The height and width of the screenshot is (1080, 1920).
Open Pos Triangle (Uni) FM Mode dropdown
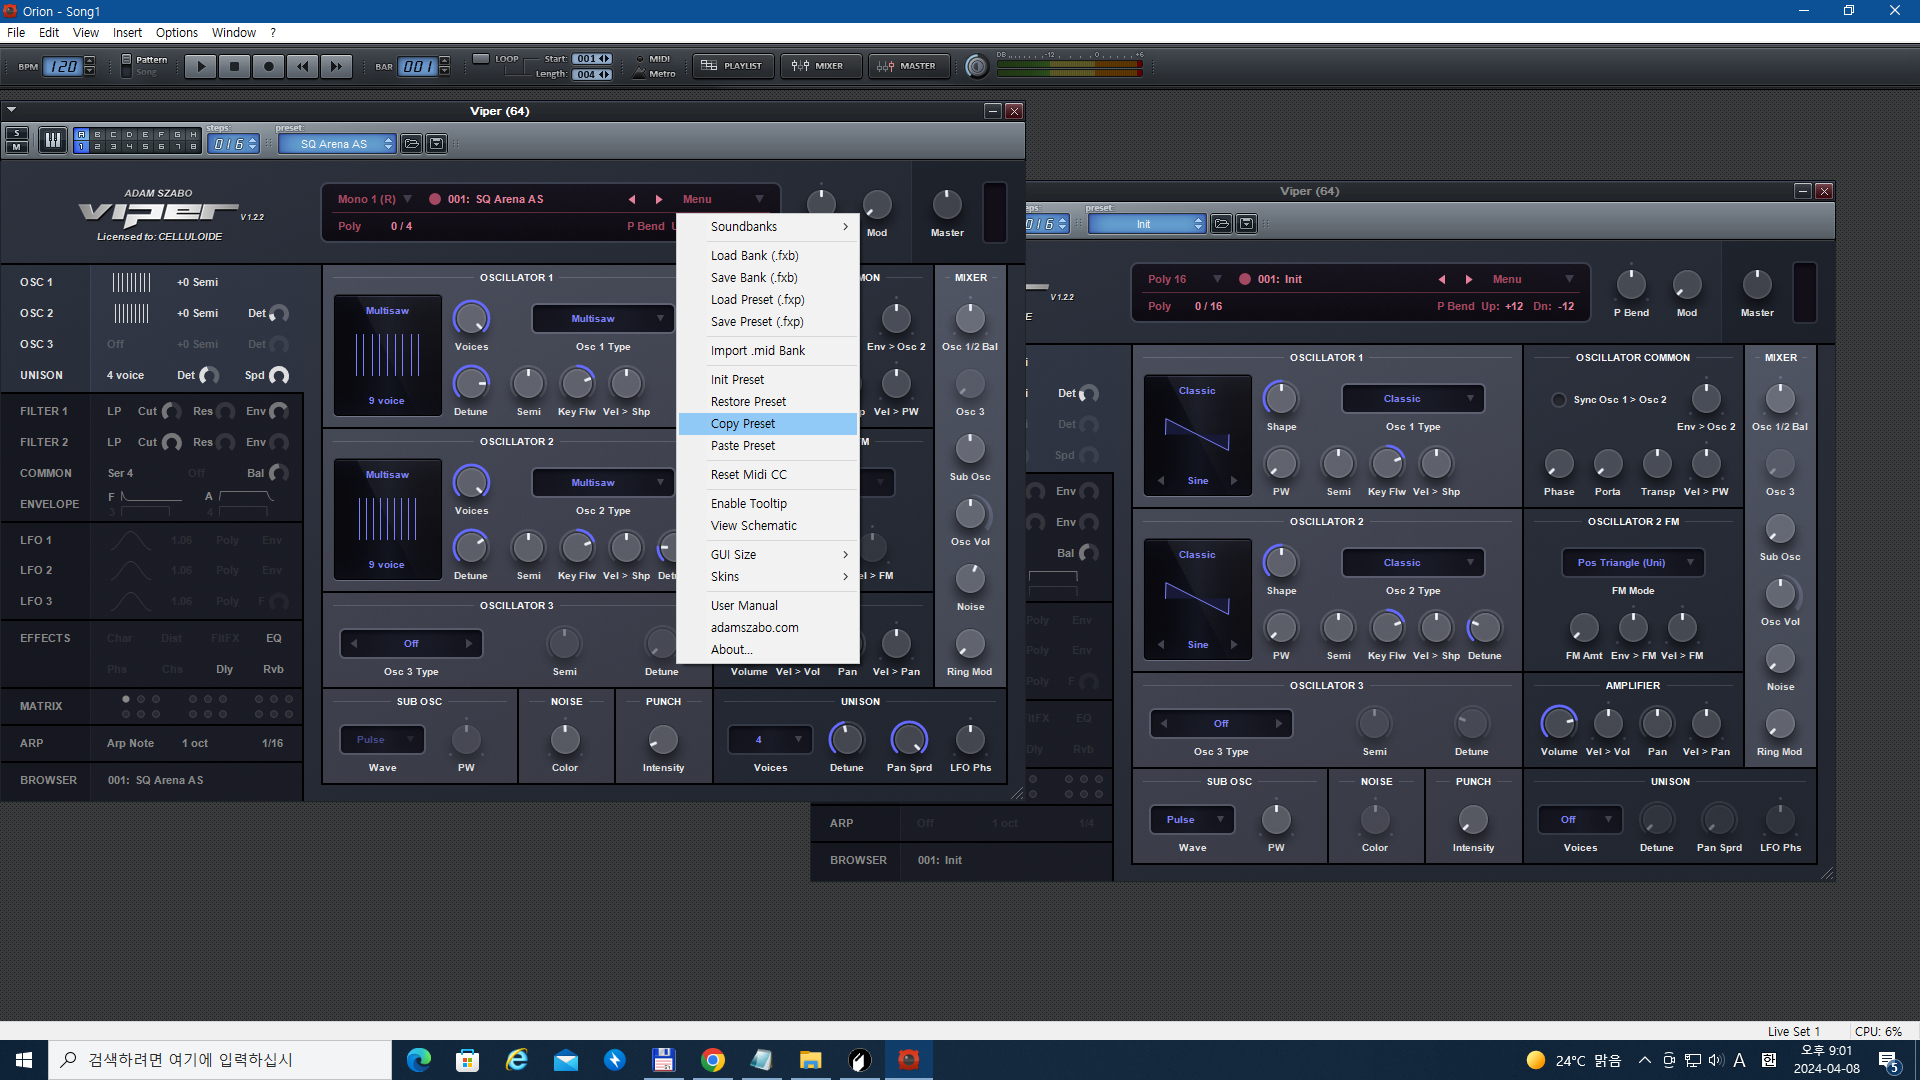(x=1633, y=563)
